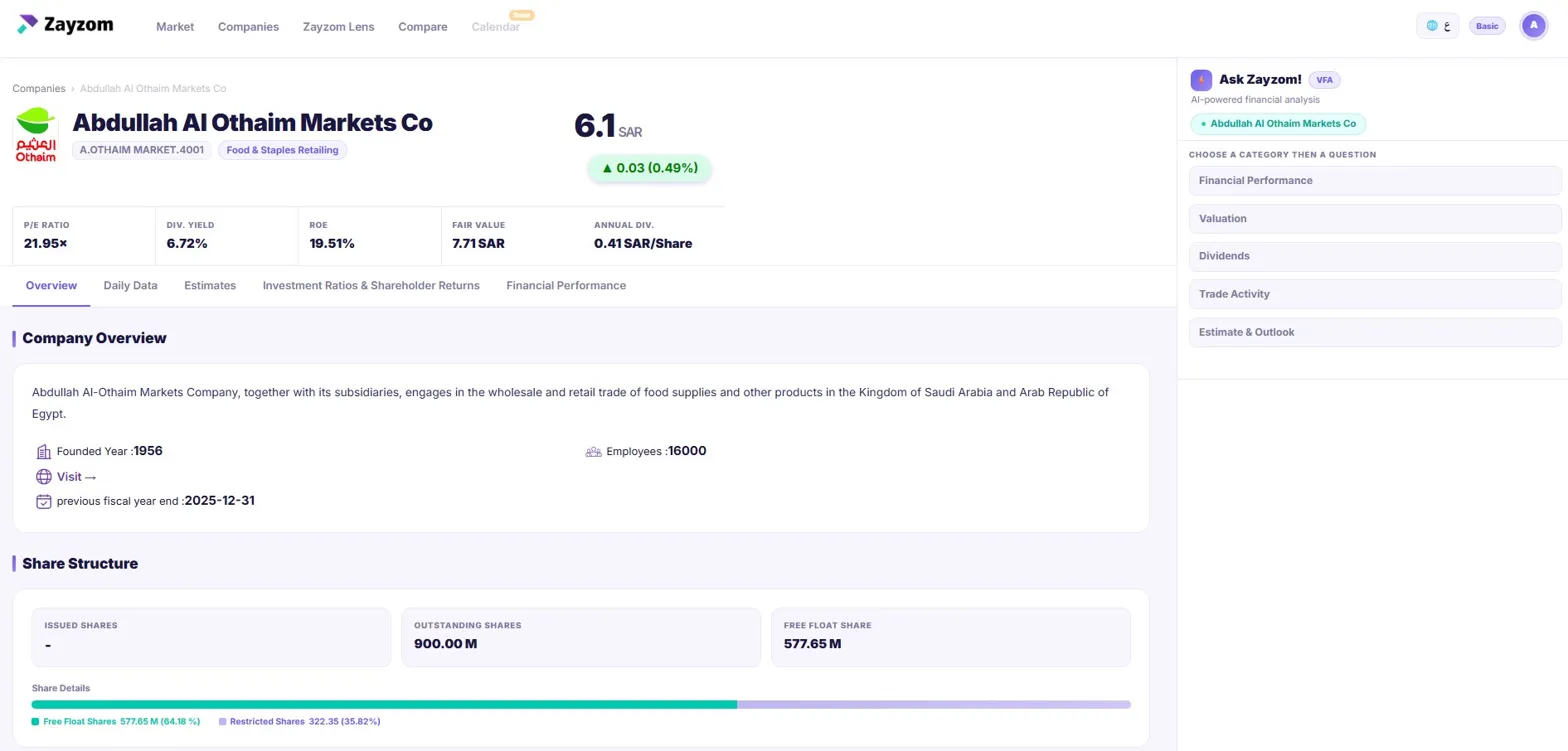Screen dimensions: 1568x751
Task: Click the Restricted Shares legend swatch
Action: [222, 721]
